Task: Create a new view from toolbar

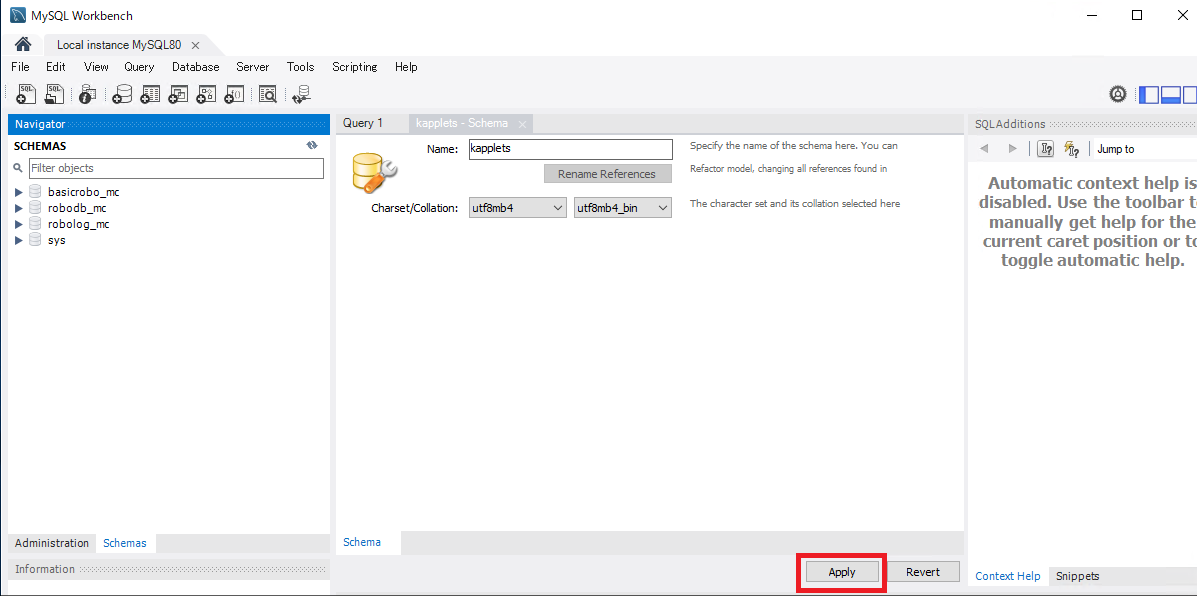Action: (178, 94)
